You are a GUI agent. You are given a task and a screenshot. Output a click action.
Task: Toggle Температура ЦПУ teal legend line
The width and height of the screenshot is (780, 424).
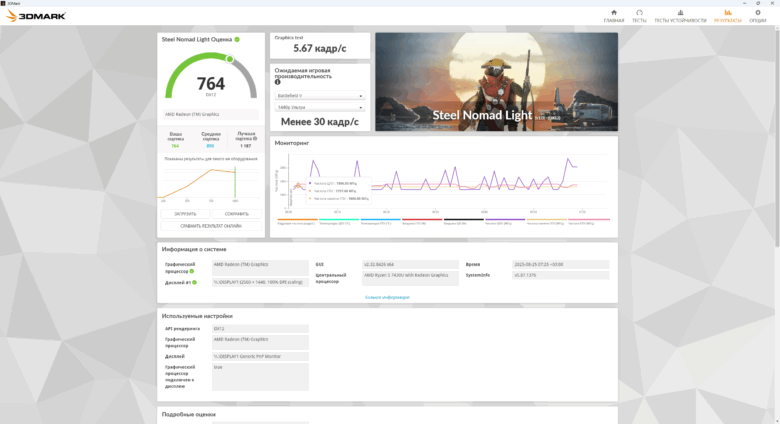339,221
